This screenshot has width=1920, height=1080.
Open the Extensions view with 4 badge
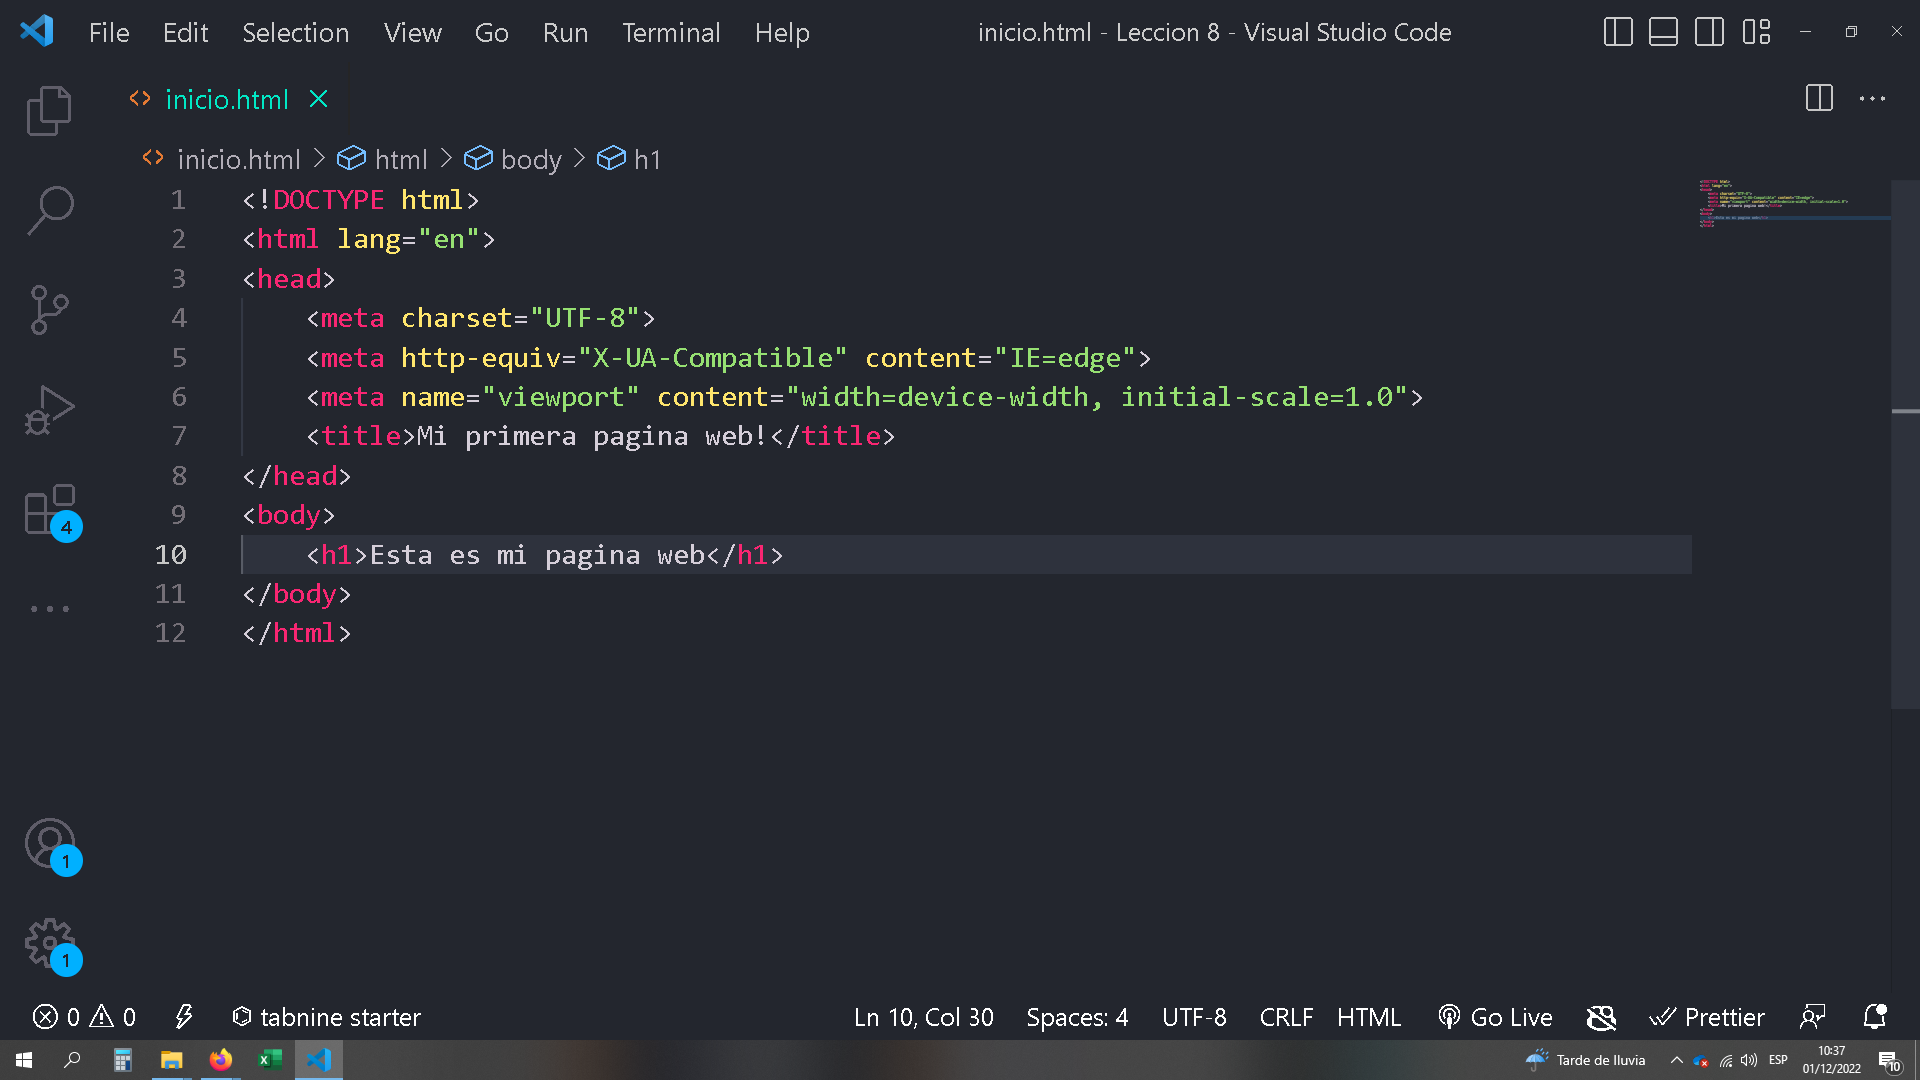coord(51,511)
